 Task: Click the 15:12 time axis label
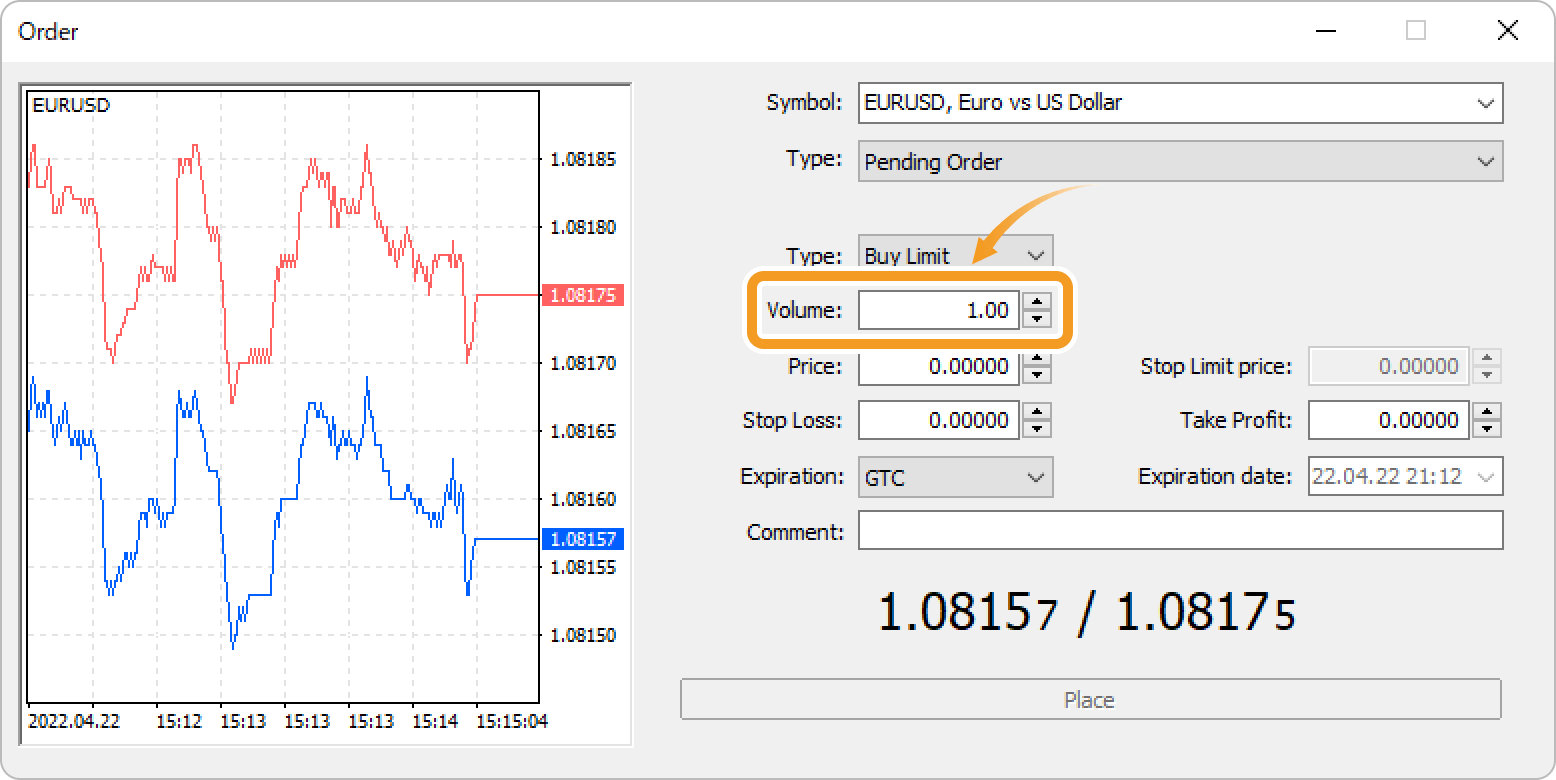[x=177, y=721]
